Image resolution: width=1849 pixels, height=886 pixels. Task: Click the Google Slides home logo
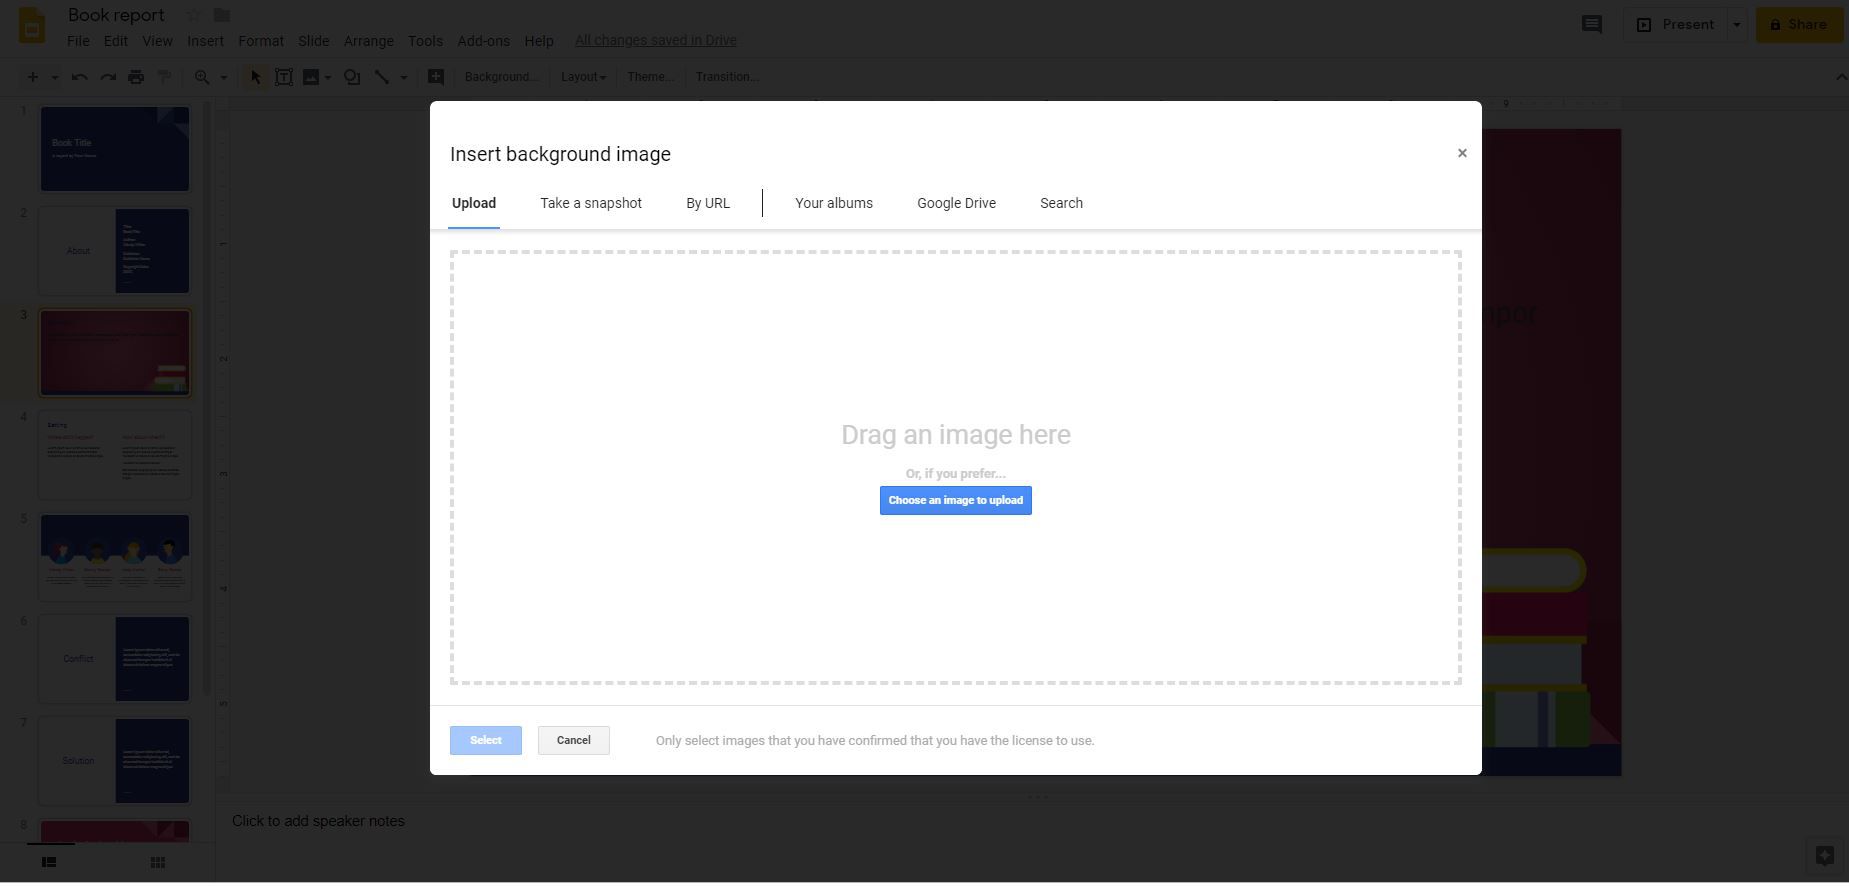click(x=32, y=25)
